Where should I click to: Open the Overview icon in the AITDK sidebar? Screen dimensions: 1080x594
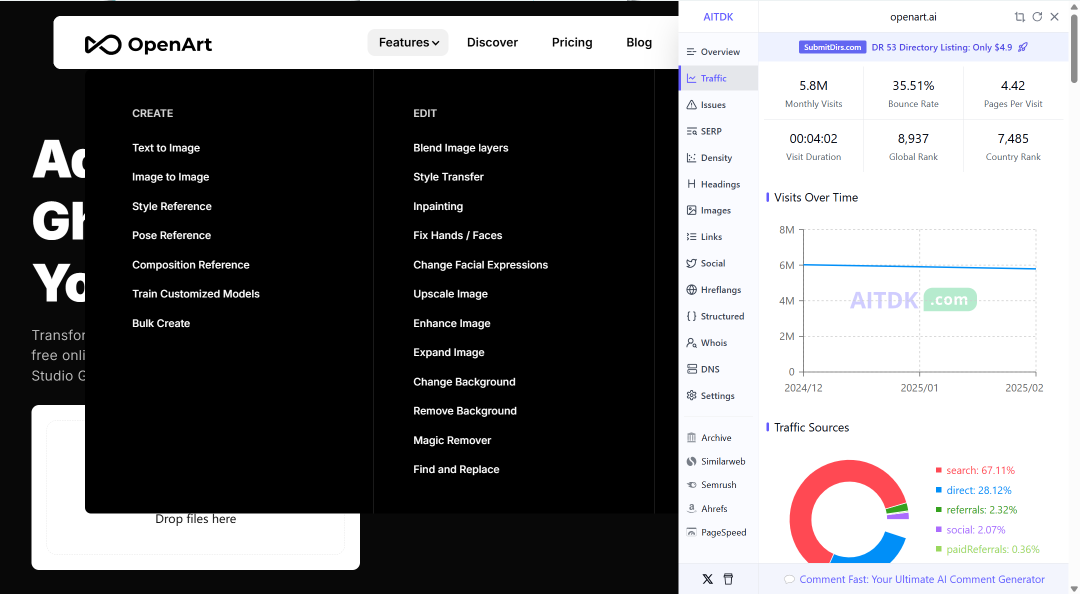691,52
